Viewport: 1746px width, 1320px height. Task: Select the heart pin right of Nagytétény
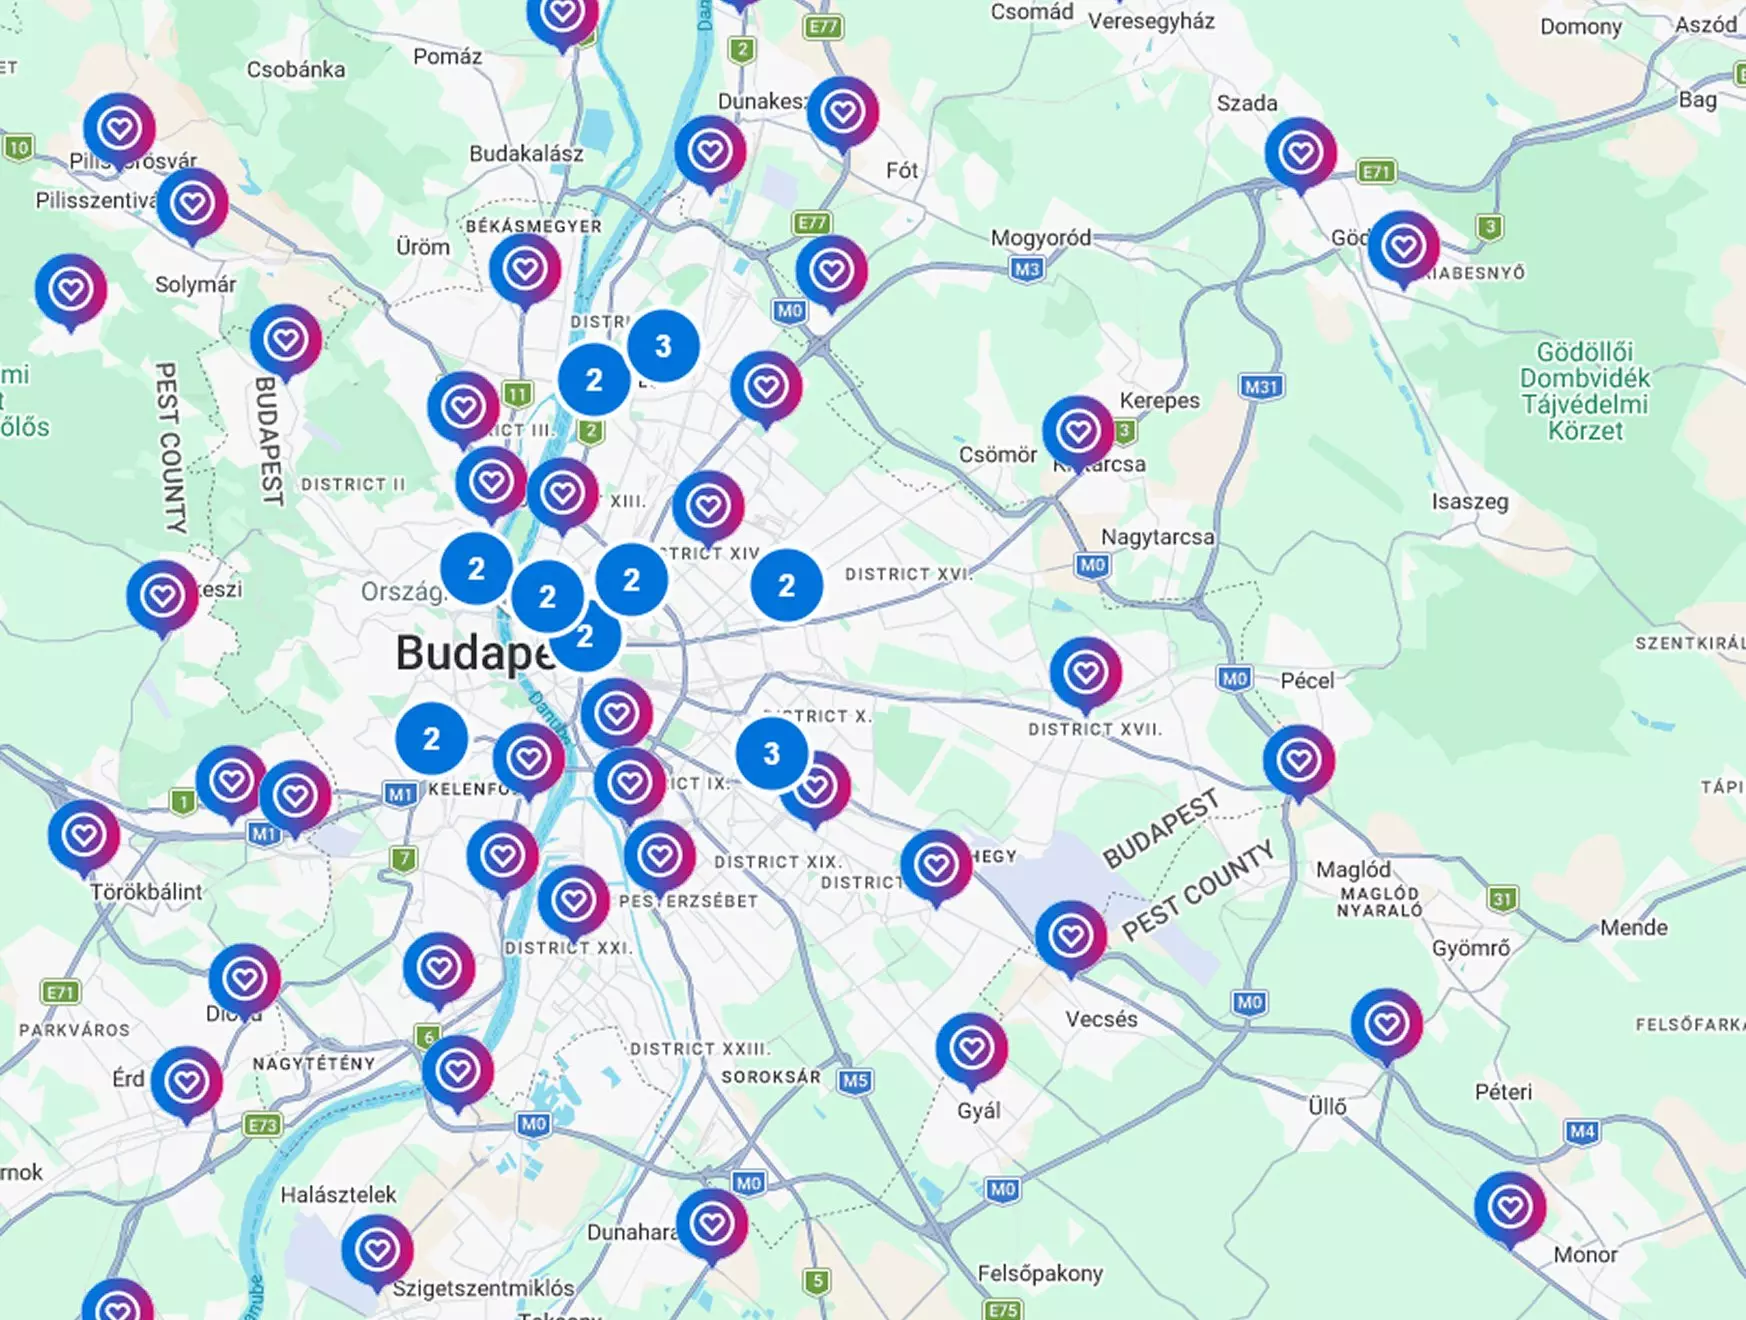coord(457,1074)
